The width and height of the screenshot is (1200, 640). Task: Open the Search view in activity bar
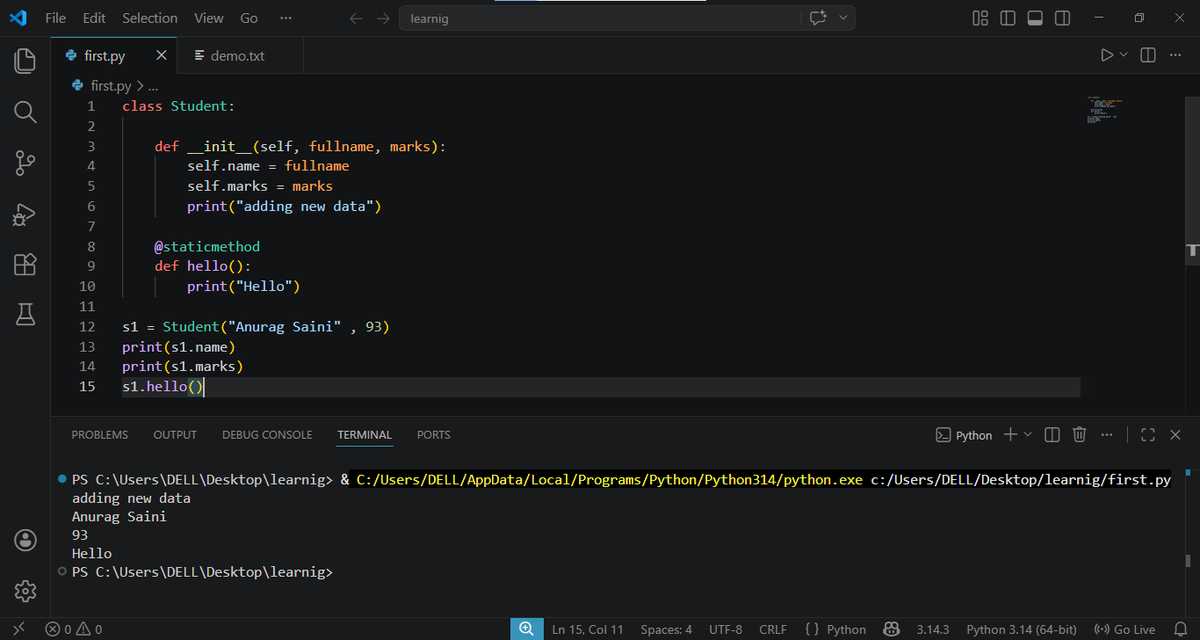[25, 112]
